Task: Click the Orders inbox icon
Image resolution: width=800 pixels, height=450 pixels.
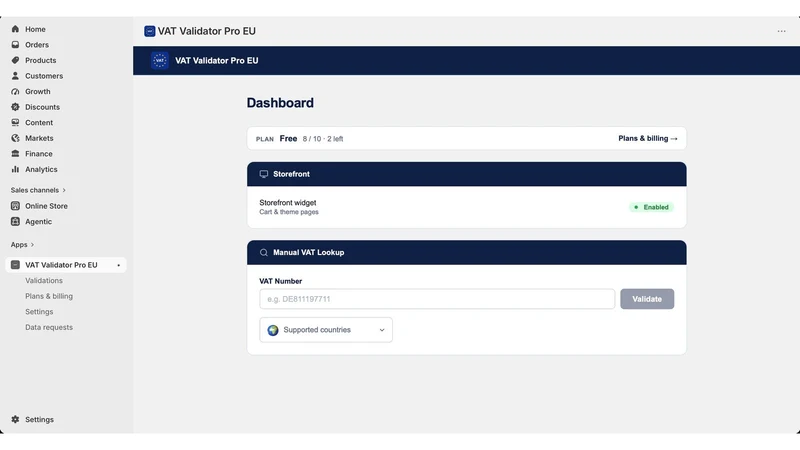Action: tap(15, 45)
